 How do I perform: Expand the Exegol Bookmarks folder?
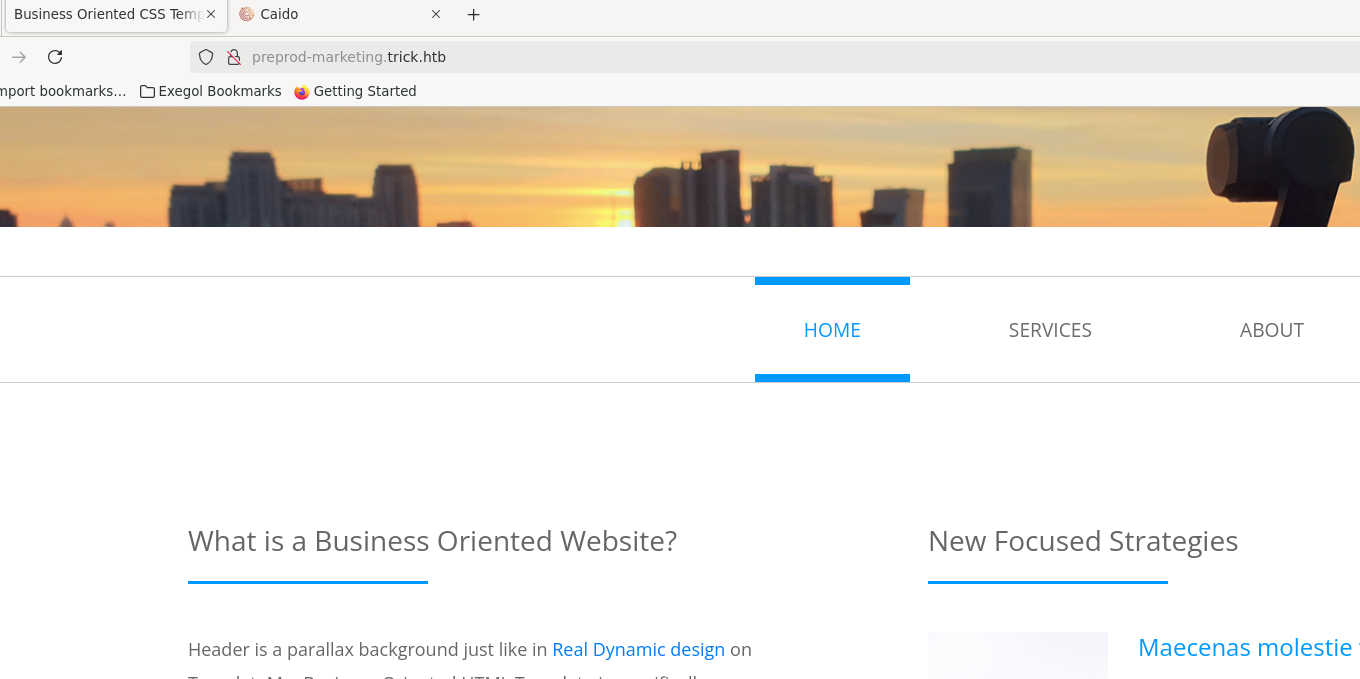[x=211, y=91]
